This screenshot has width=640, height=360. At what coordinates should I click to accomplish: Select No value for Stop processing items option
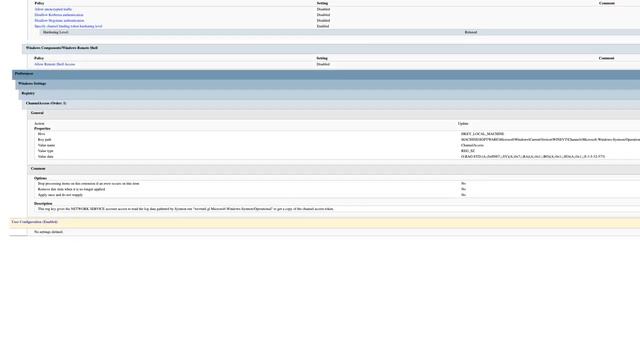[463, 184]
